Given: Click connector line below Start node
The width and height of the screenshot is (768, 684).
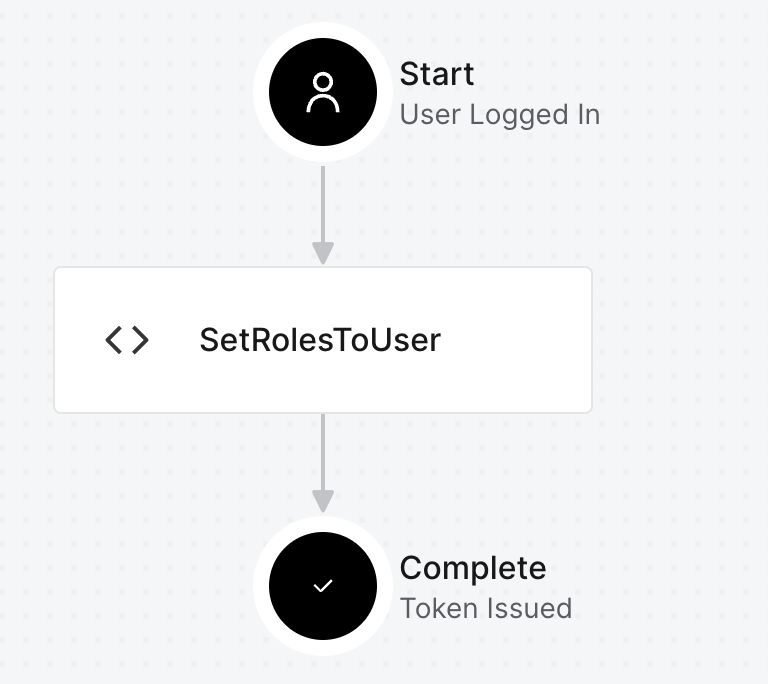Looking at the screenshot, I should (322, 200).
